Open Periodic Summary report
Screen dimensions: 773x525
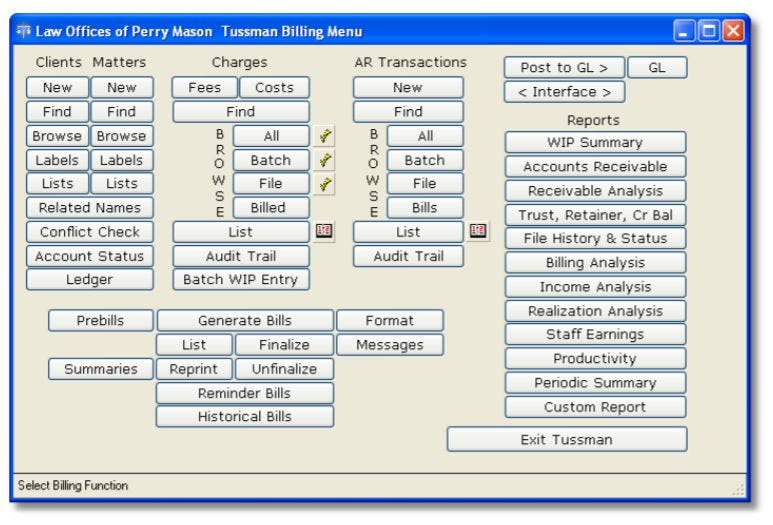pyautogui.click(x=596, y=382)
